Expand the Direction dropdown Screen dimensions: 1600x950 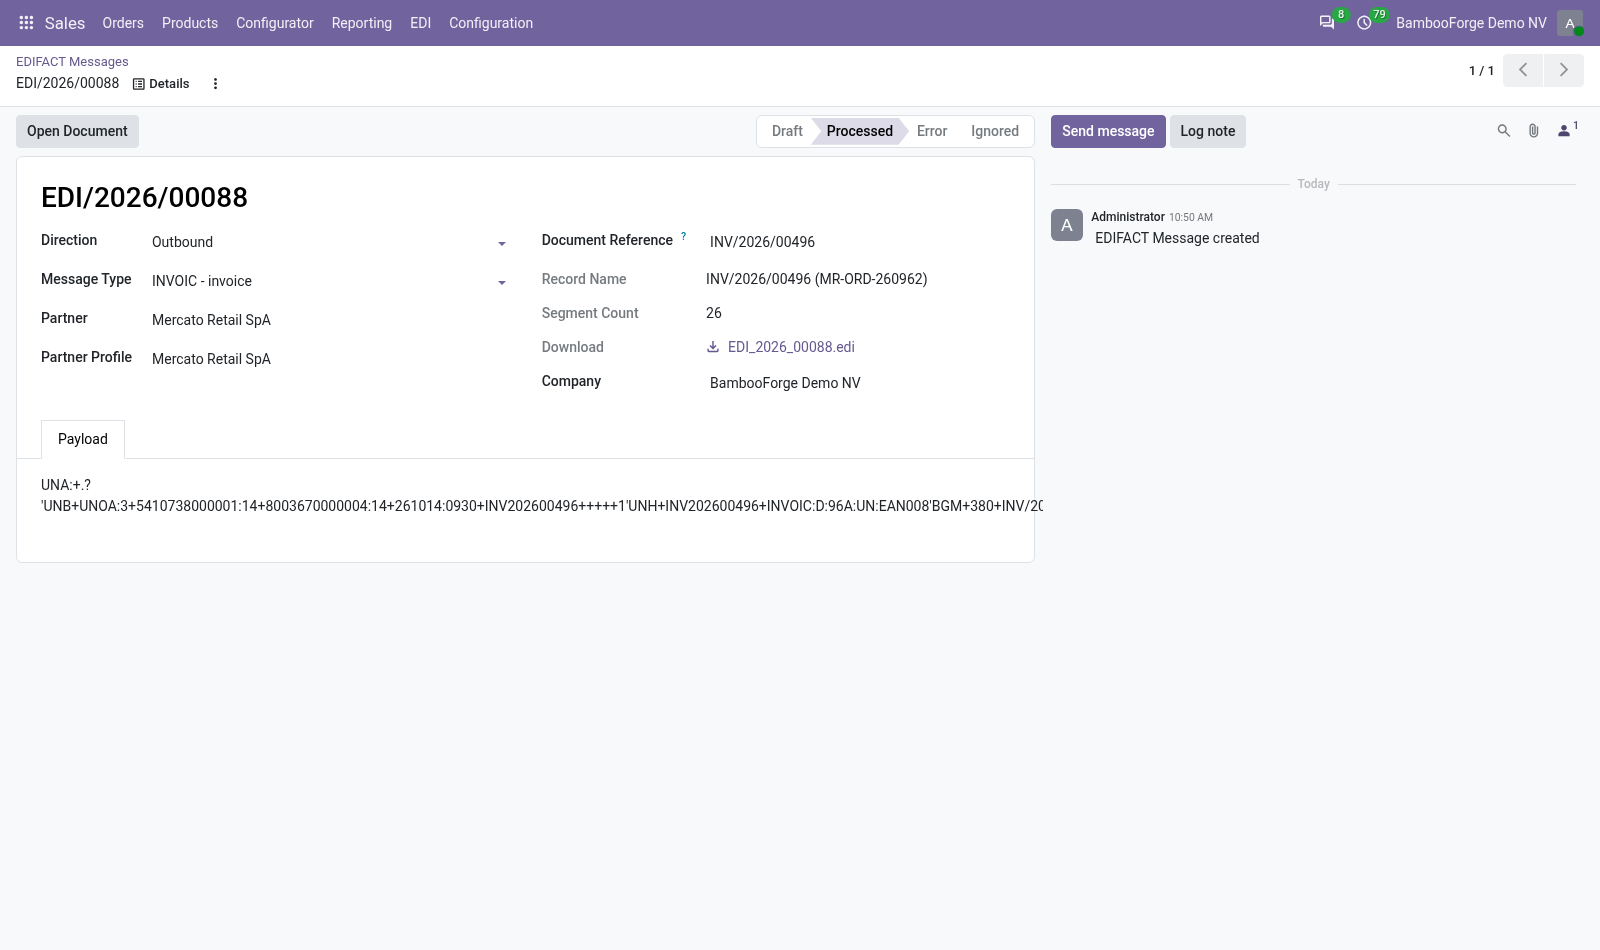pos(502,243)
